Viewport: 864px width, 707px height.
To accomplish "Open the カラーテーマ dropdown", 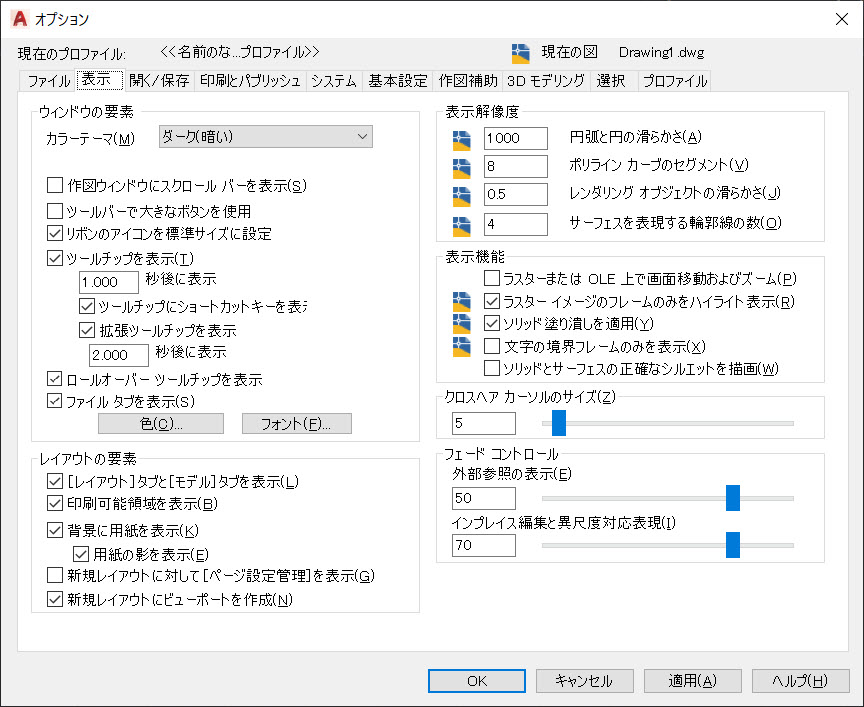I will point(266,137).
